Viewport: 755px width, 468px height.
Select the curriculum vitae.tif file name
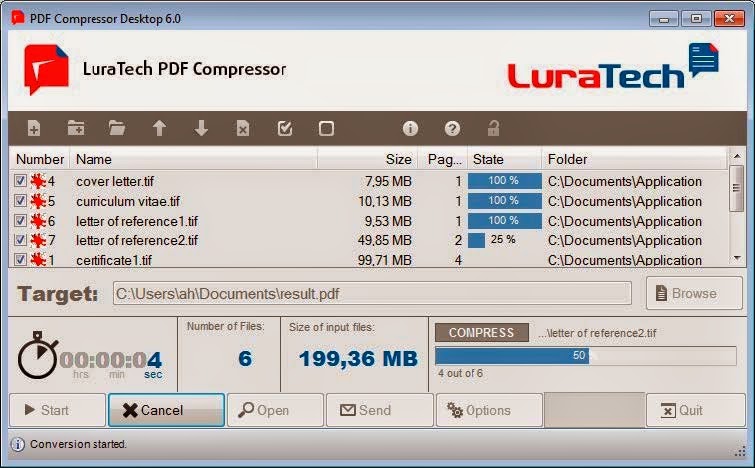click(x=128, y=201)
